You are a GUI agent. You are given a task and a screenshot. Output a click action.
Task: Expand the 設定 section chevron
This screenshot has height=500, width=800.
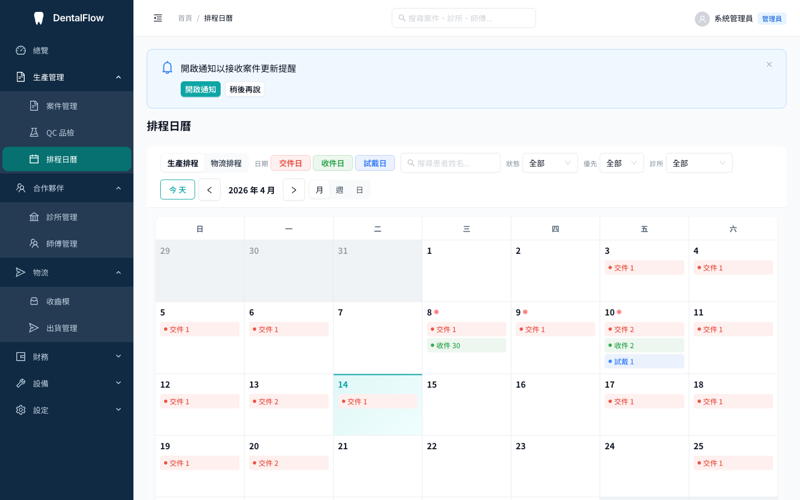(118, 409)
